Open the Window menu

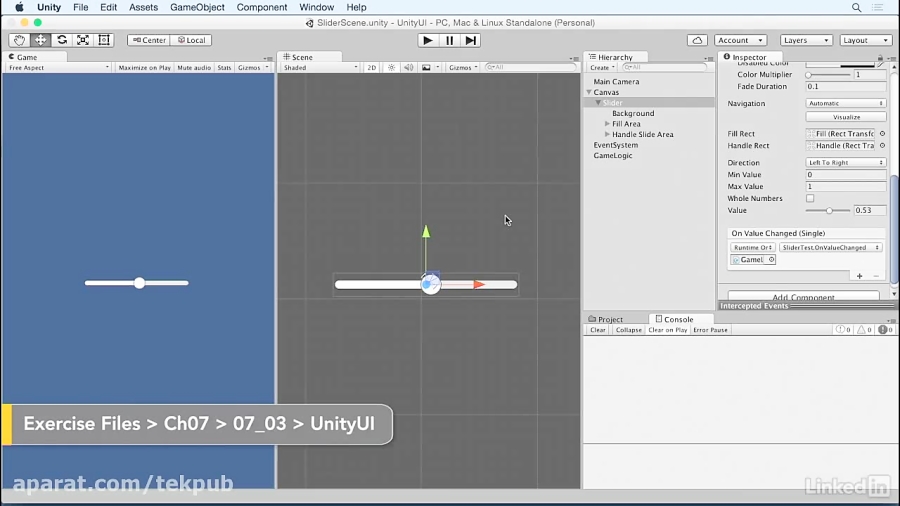click(316, 7)
